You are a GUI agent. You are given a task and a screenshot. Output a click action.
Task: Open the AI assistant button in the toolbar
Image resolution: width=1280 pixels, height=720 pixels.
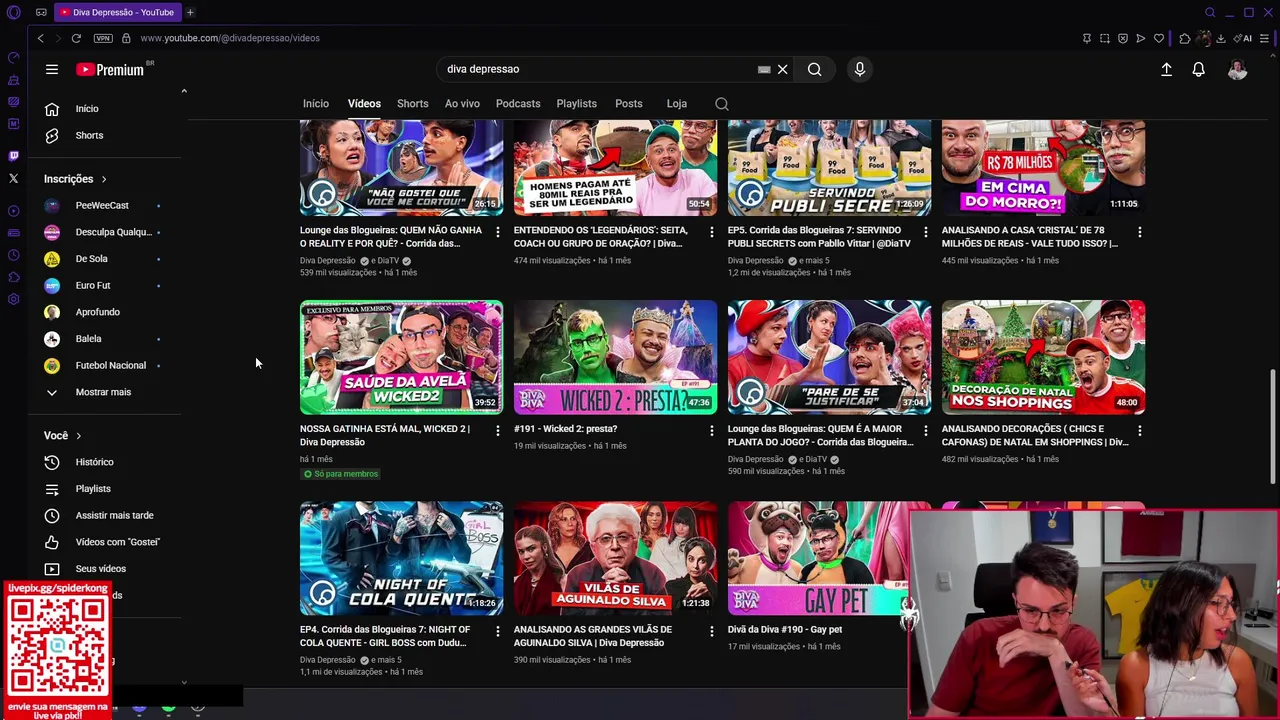[x=1243, y=38]
